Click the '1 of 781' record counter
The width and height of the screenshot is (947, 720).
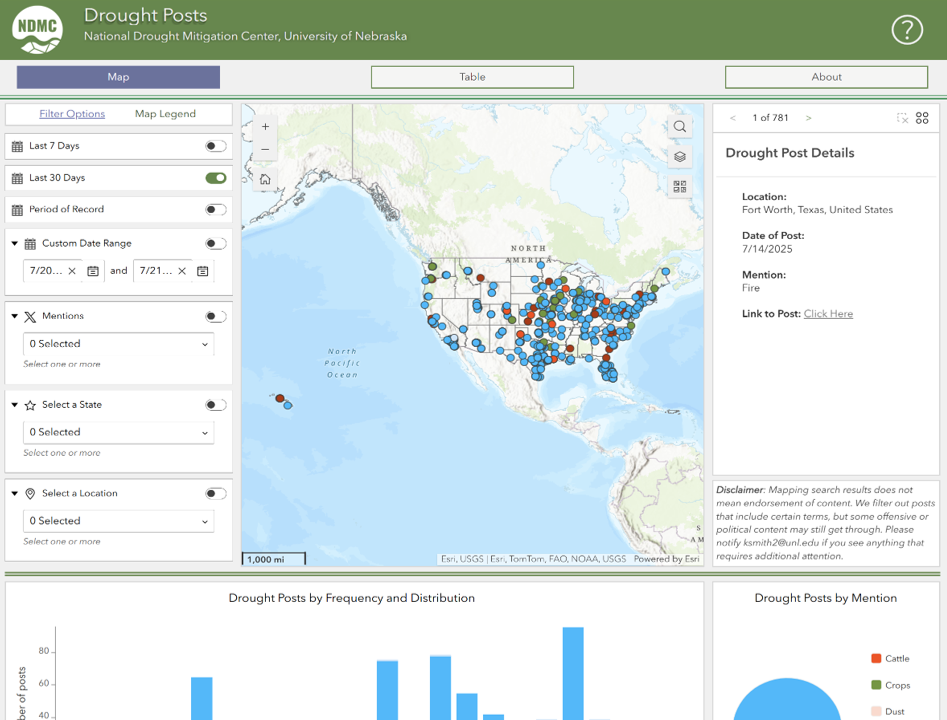point(771,118)
